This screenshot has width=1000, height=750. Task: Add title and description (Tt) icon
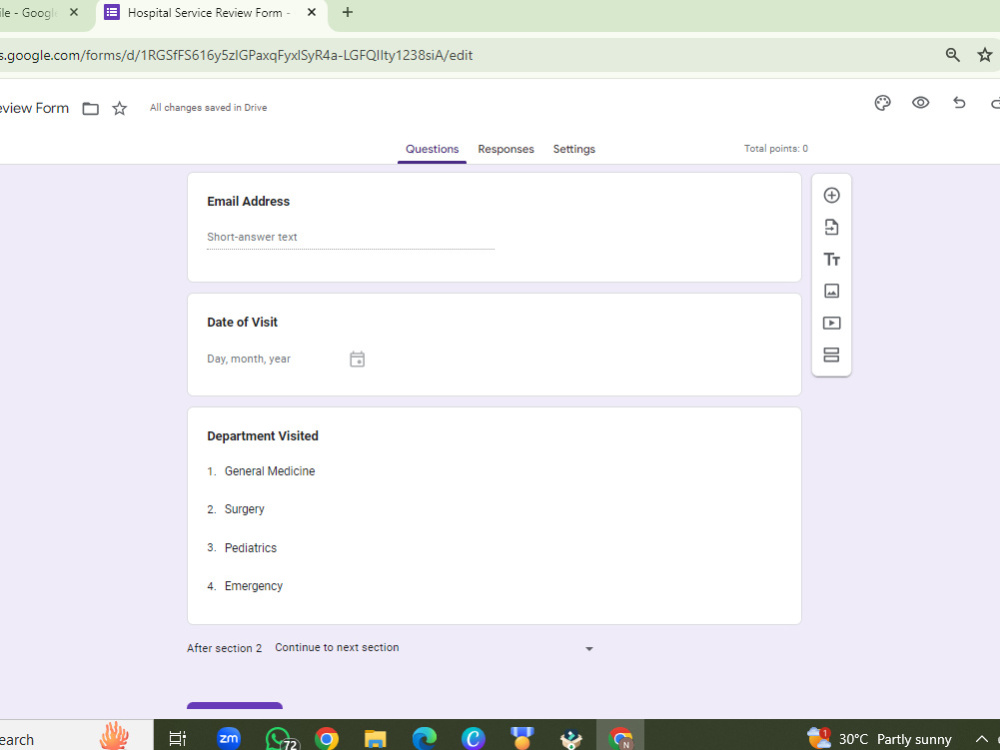[x=831, y=259]
